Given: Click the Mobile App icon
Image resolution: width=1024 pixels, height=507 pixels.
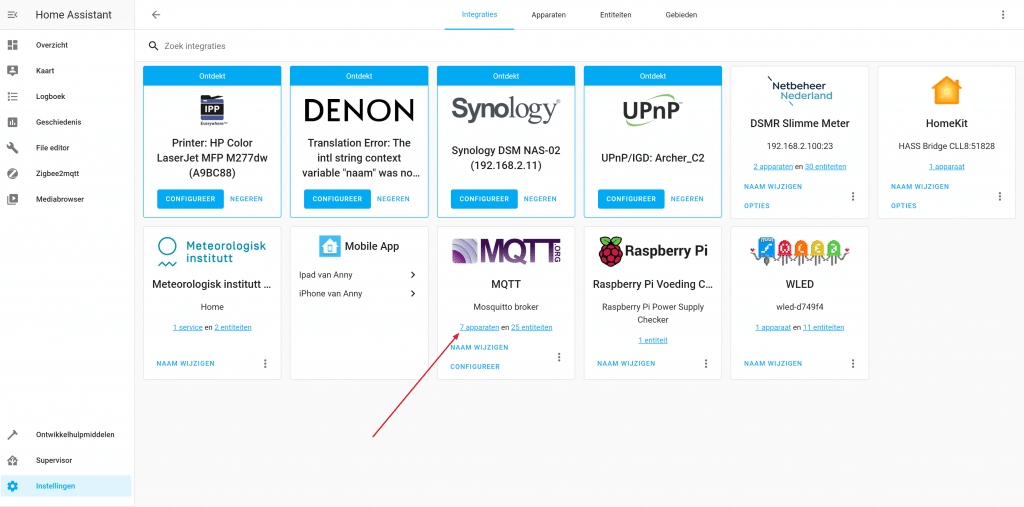Looking at the screenshot, I should point(329,246).
